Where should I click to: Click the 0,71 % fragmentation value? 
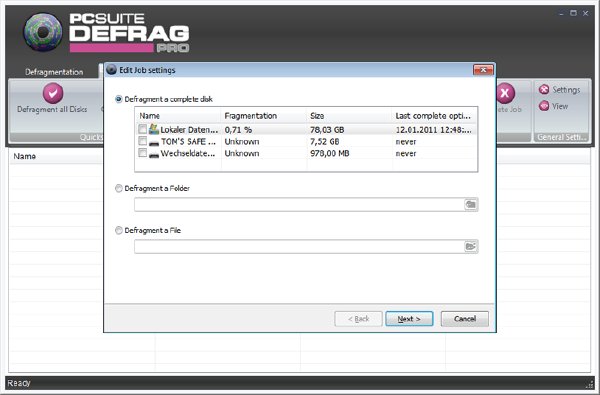click(238, 130)
